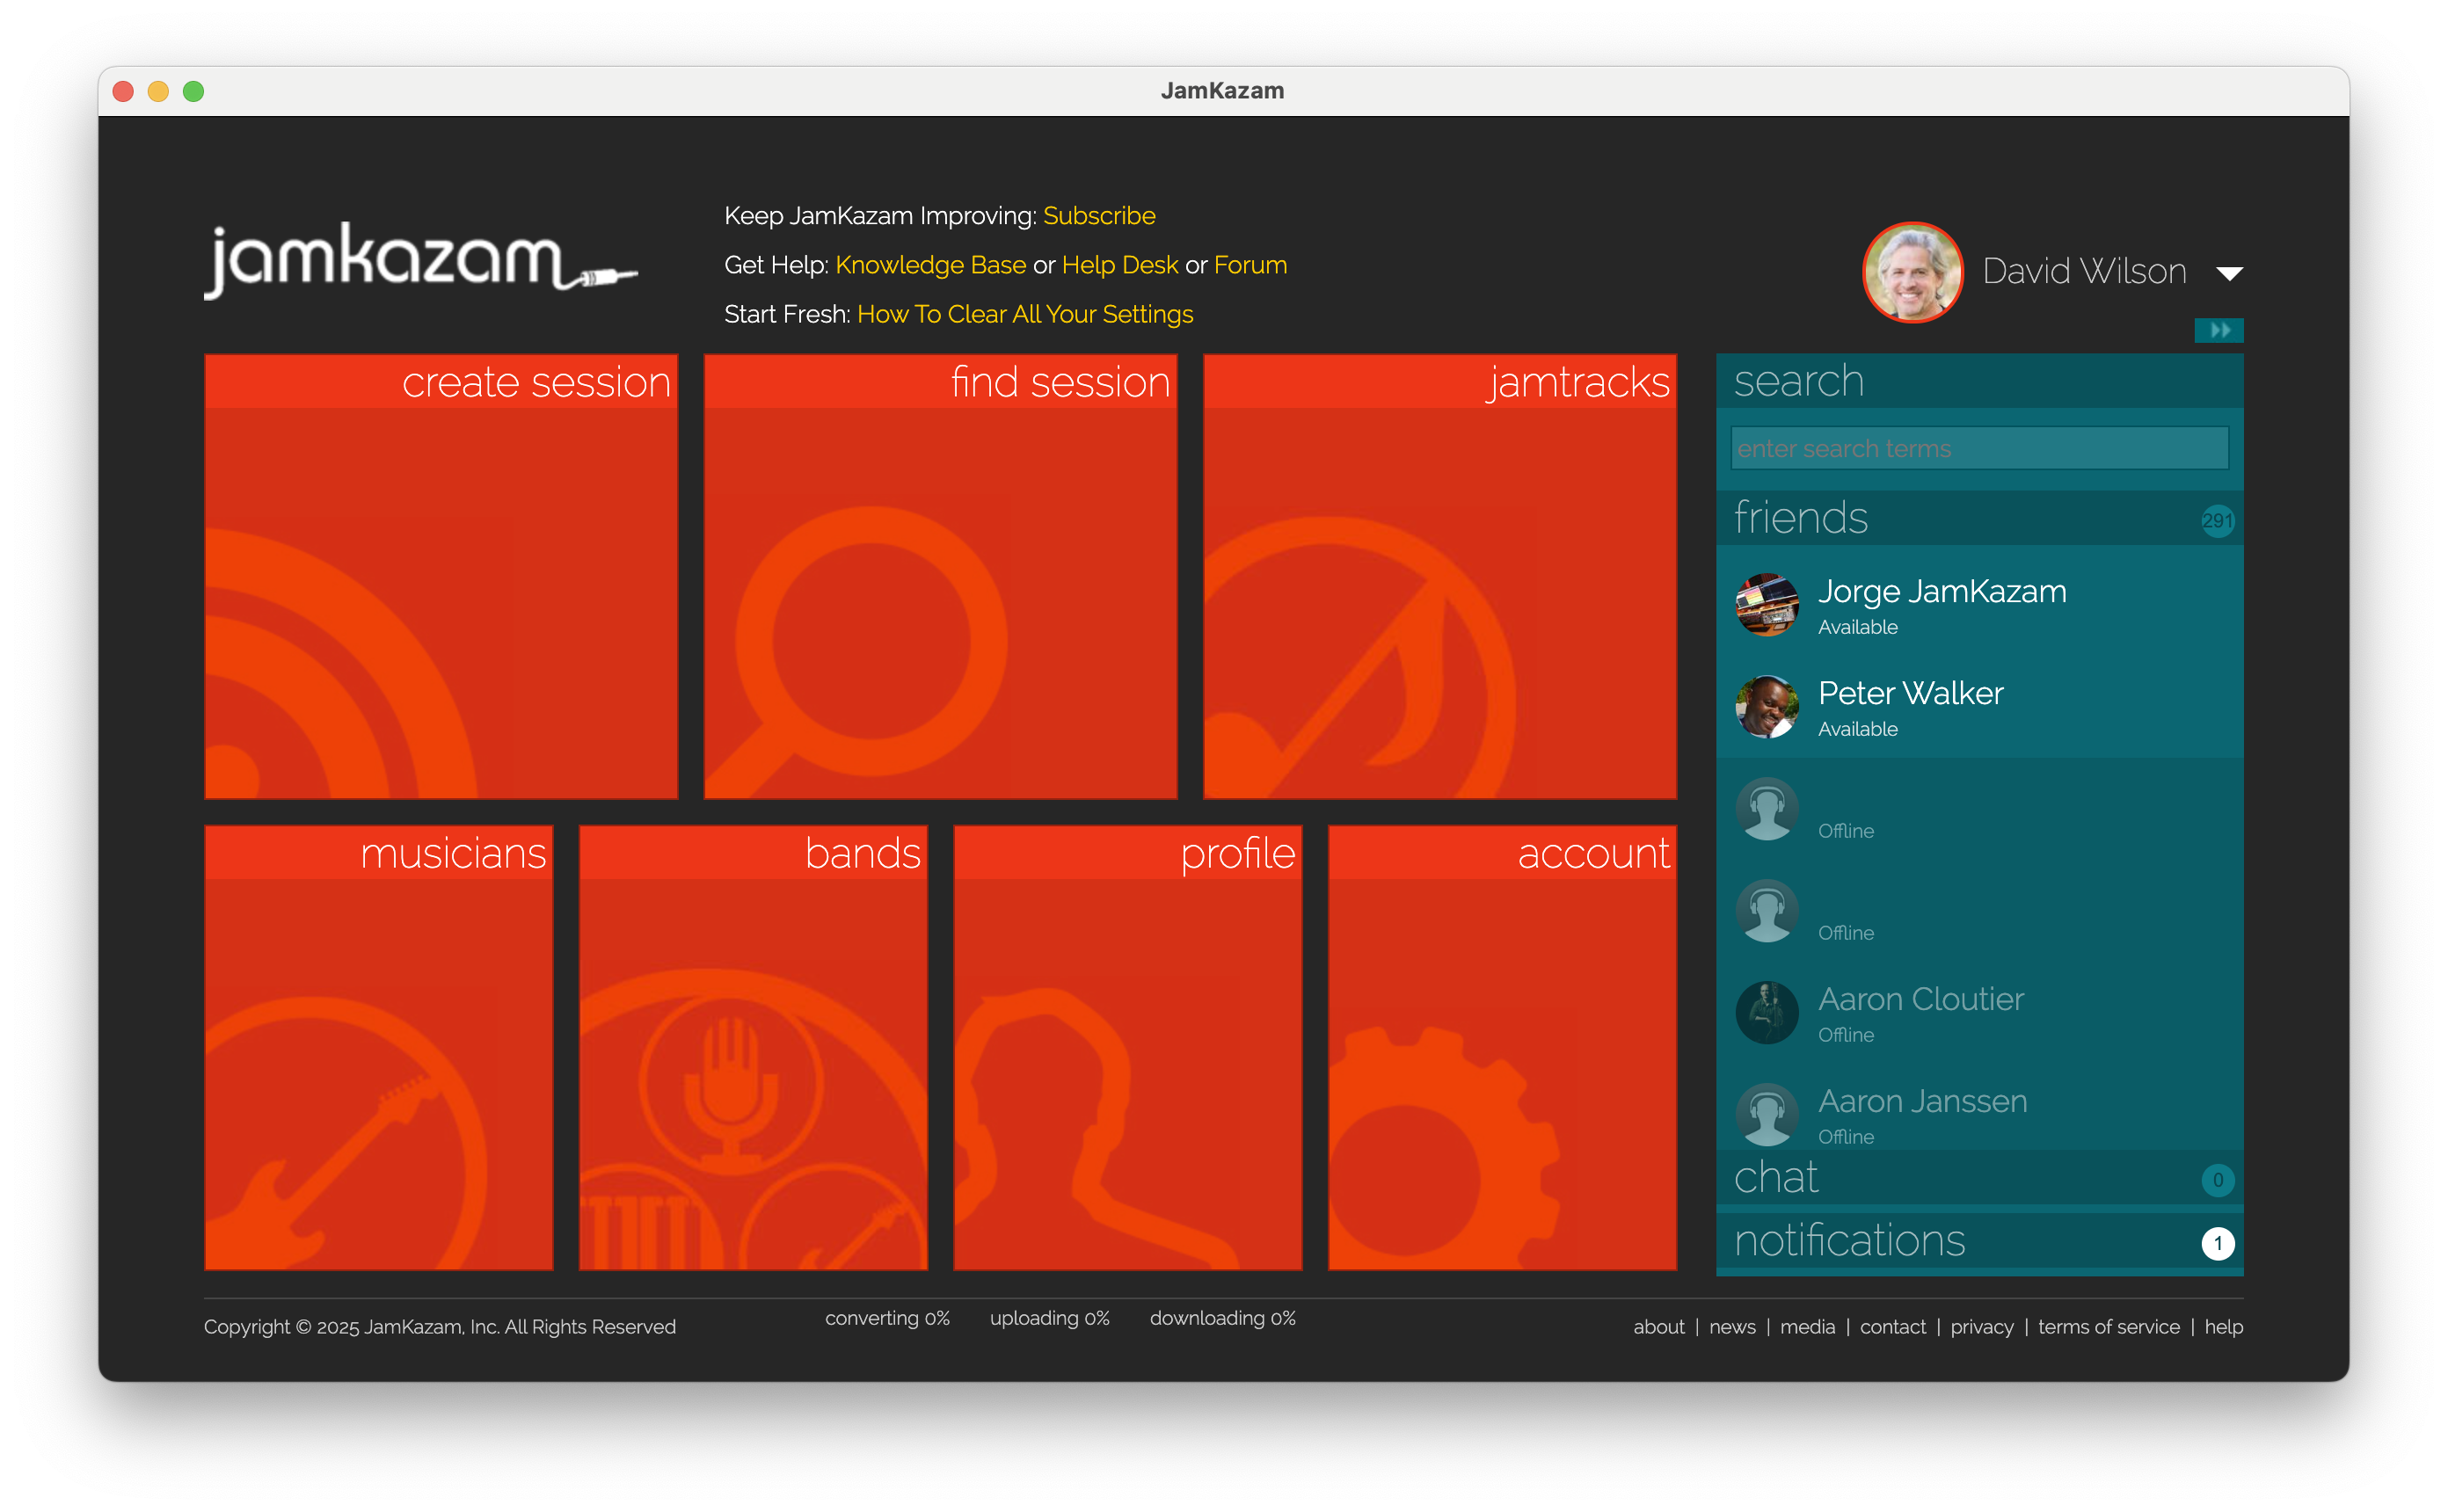The image size is (2448, 1512).
Task: Click the Subscribe link
Action: (x=1098, y=216)
